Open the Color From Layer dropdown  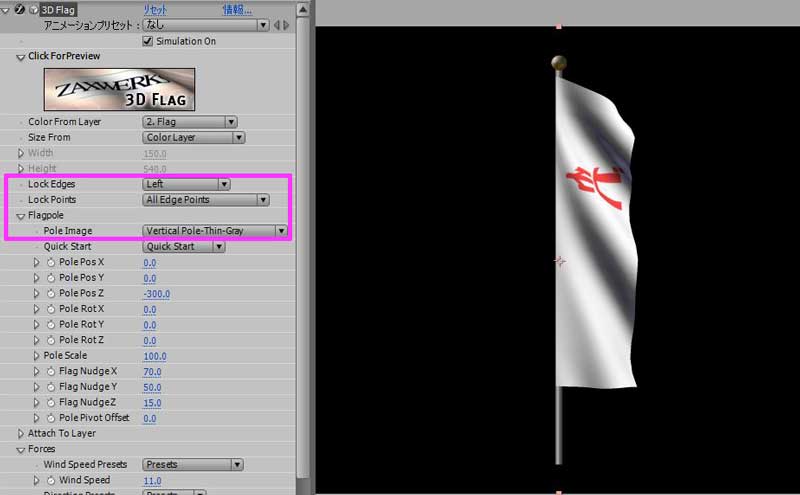pyautogui.click(x=189, y=121)
